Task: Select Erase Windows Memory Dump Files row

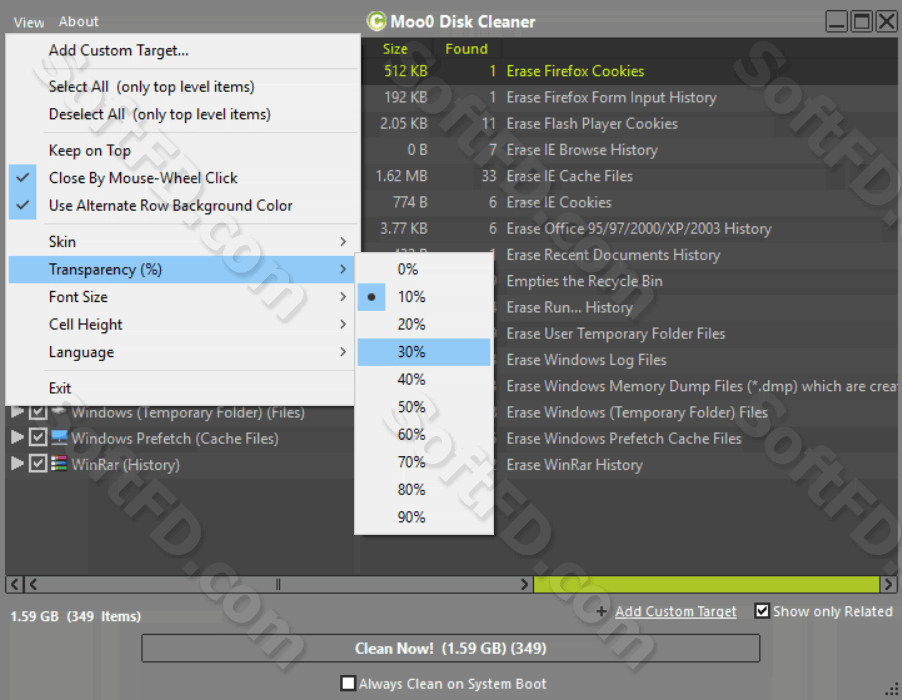Action: pos(696,387)
